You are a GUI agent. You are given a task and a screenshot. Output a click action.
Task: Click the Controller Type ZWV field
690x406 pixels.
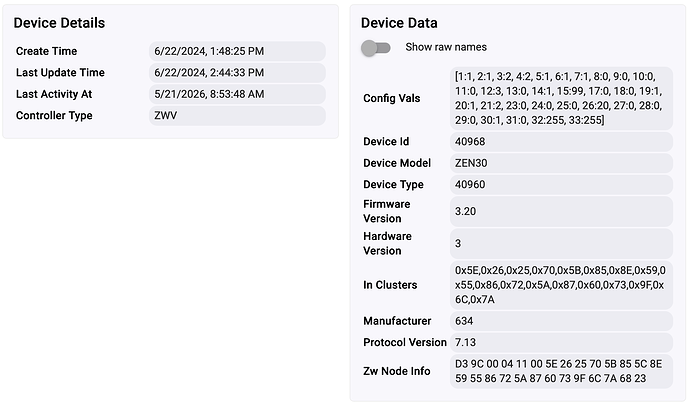(237, 116)
